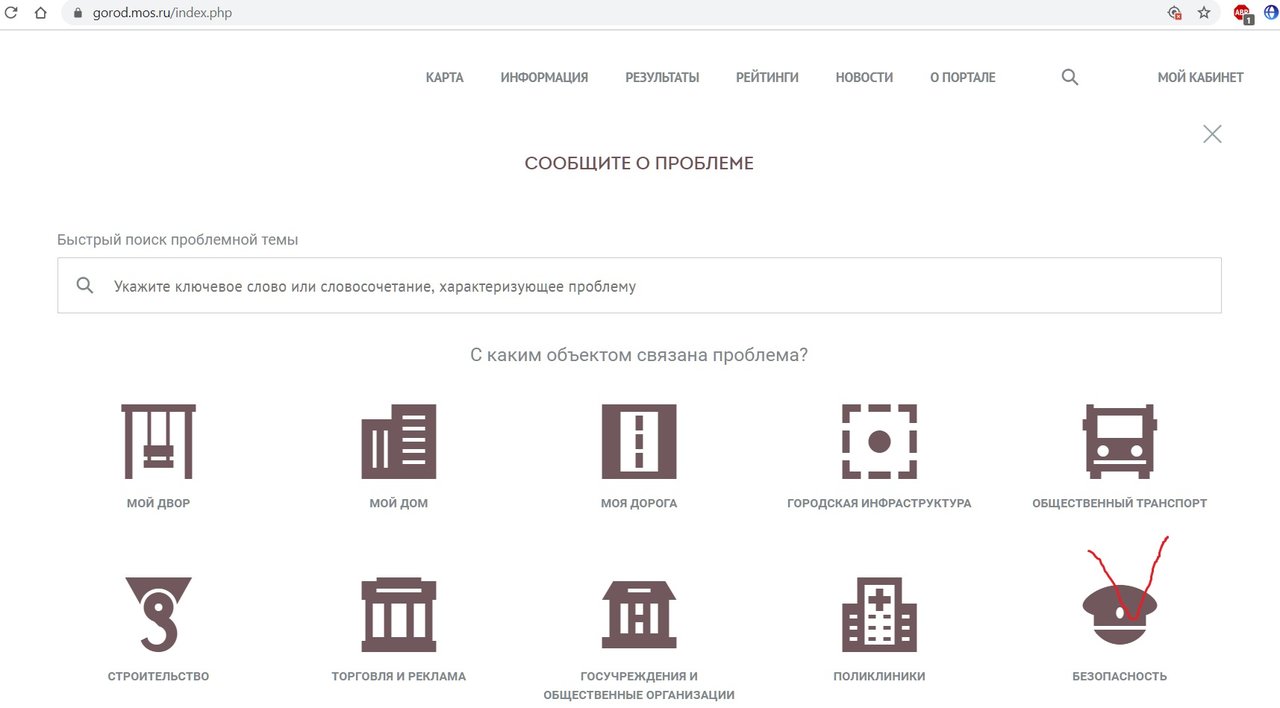The height and width of the screenshot is (708, 1280).
Task: Select the «Мой дом» category icon
Action: (x=398, y=440)
